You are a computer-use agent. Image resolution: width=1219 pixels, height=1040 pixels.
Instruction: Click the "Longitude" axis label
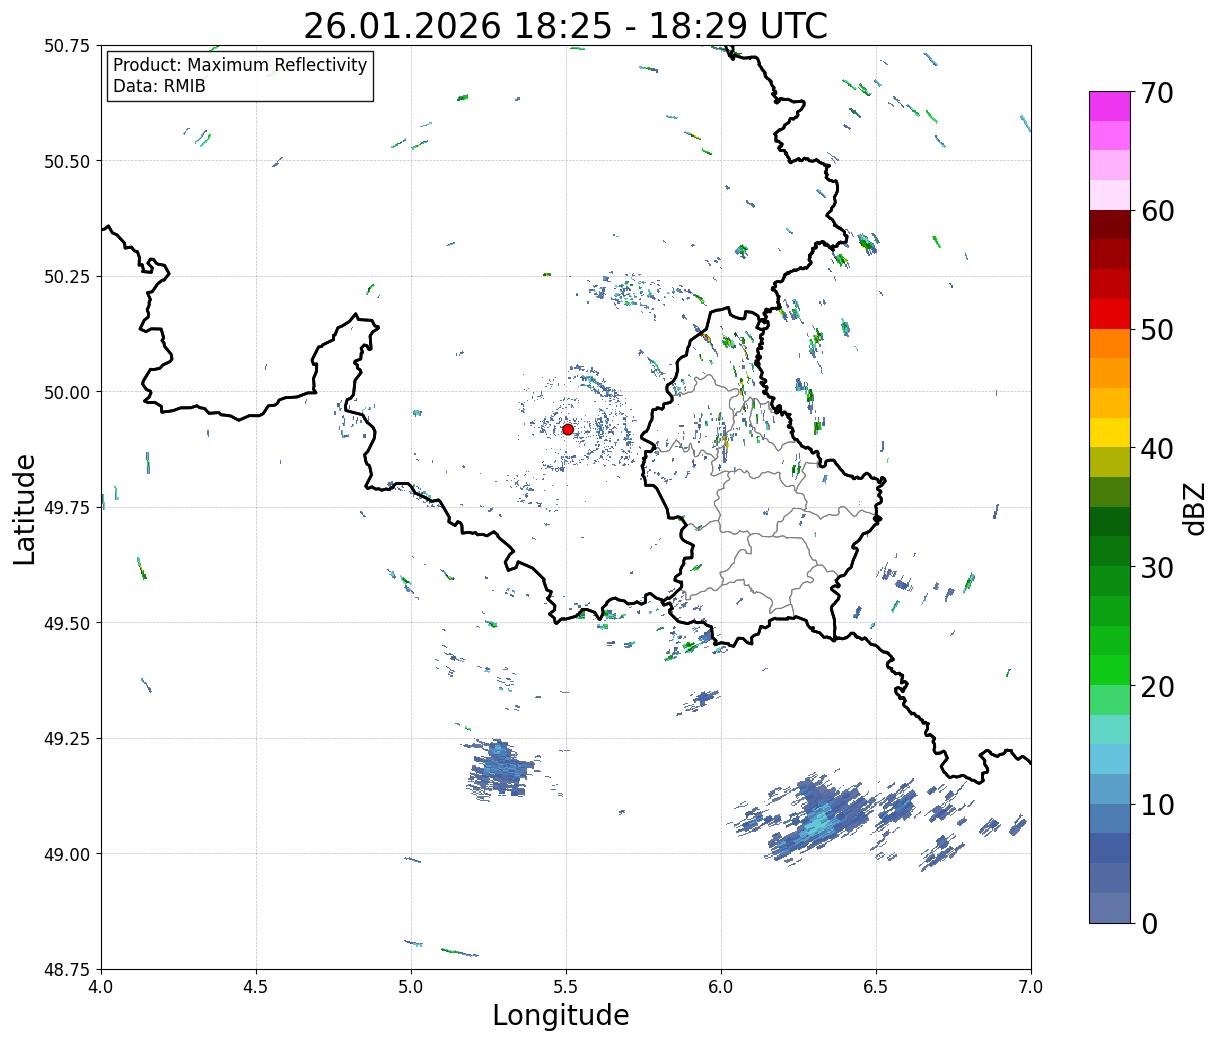pyautogui.click(x=561, y=1015)
